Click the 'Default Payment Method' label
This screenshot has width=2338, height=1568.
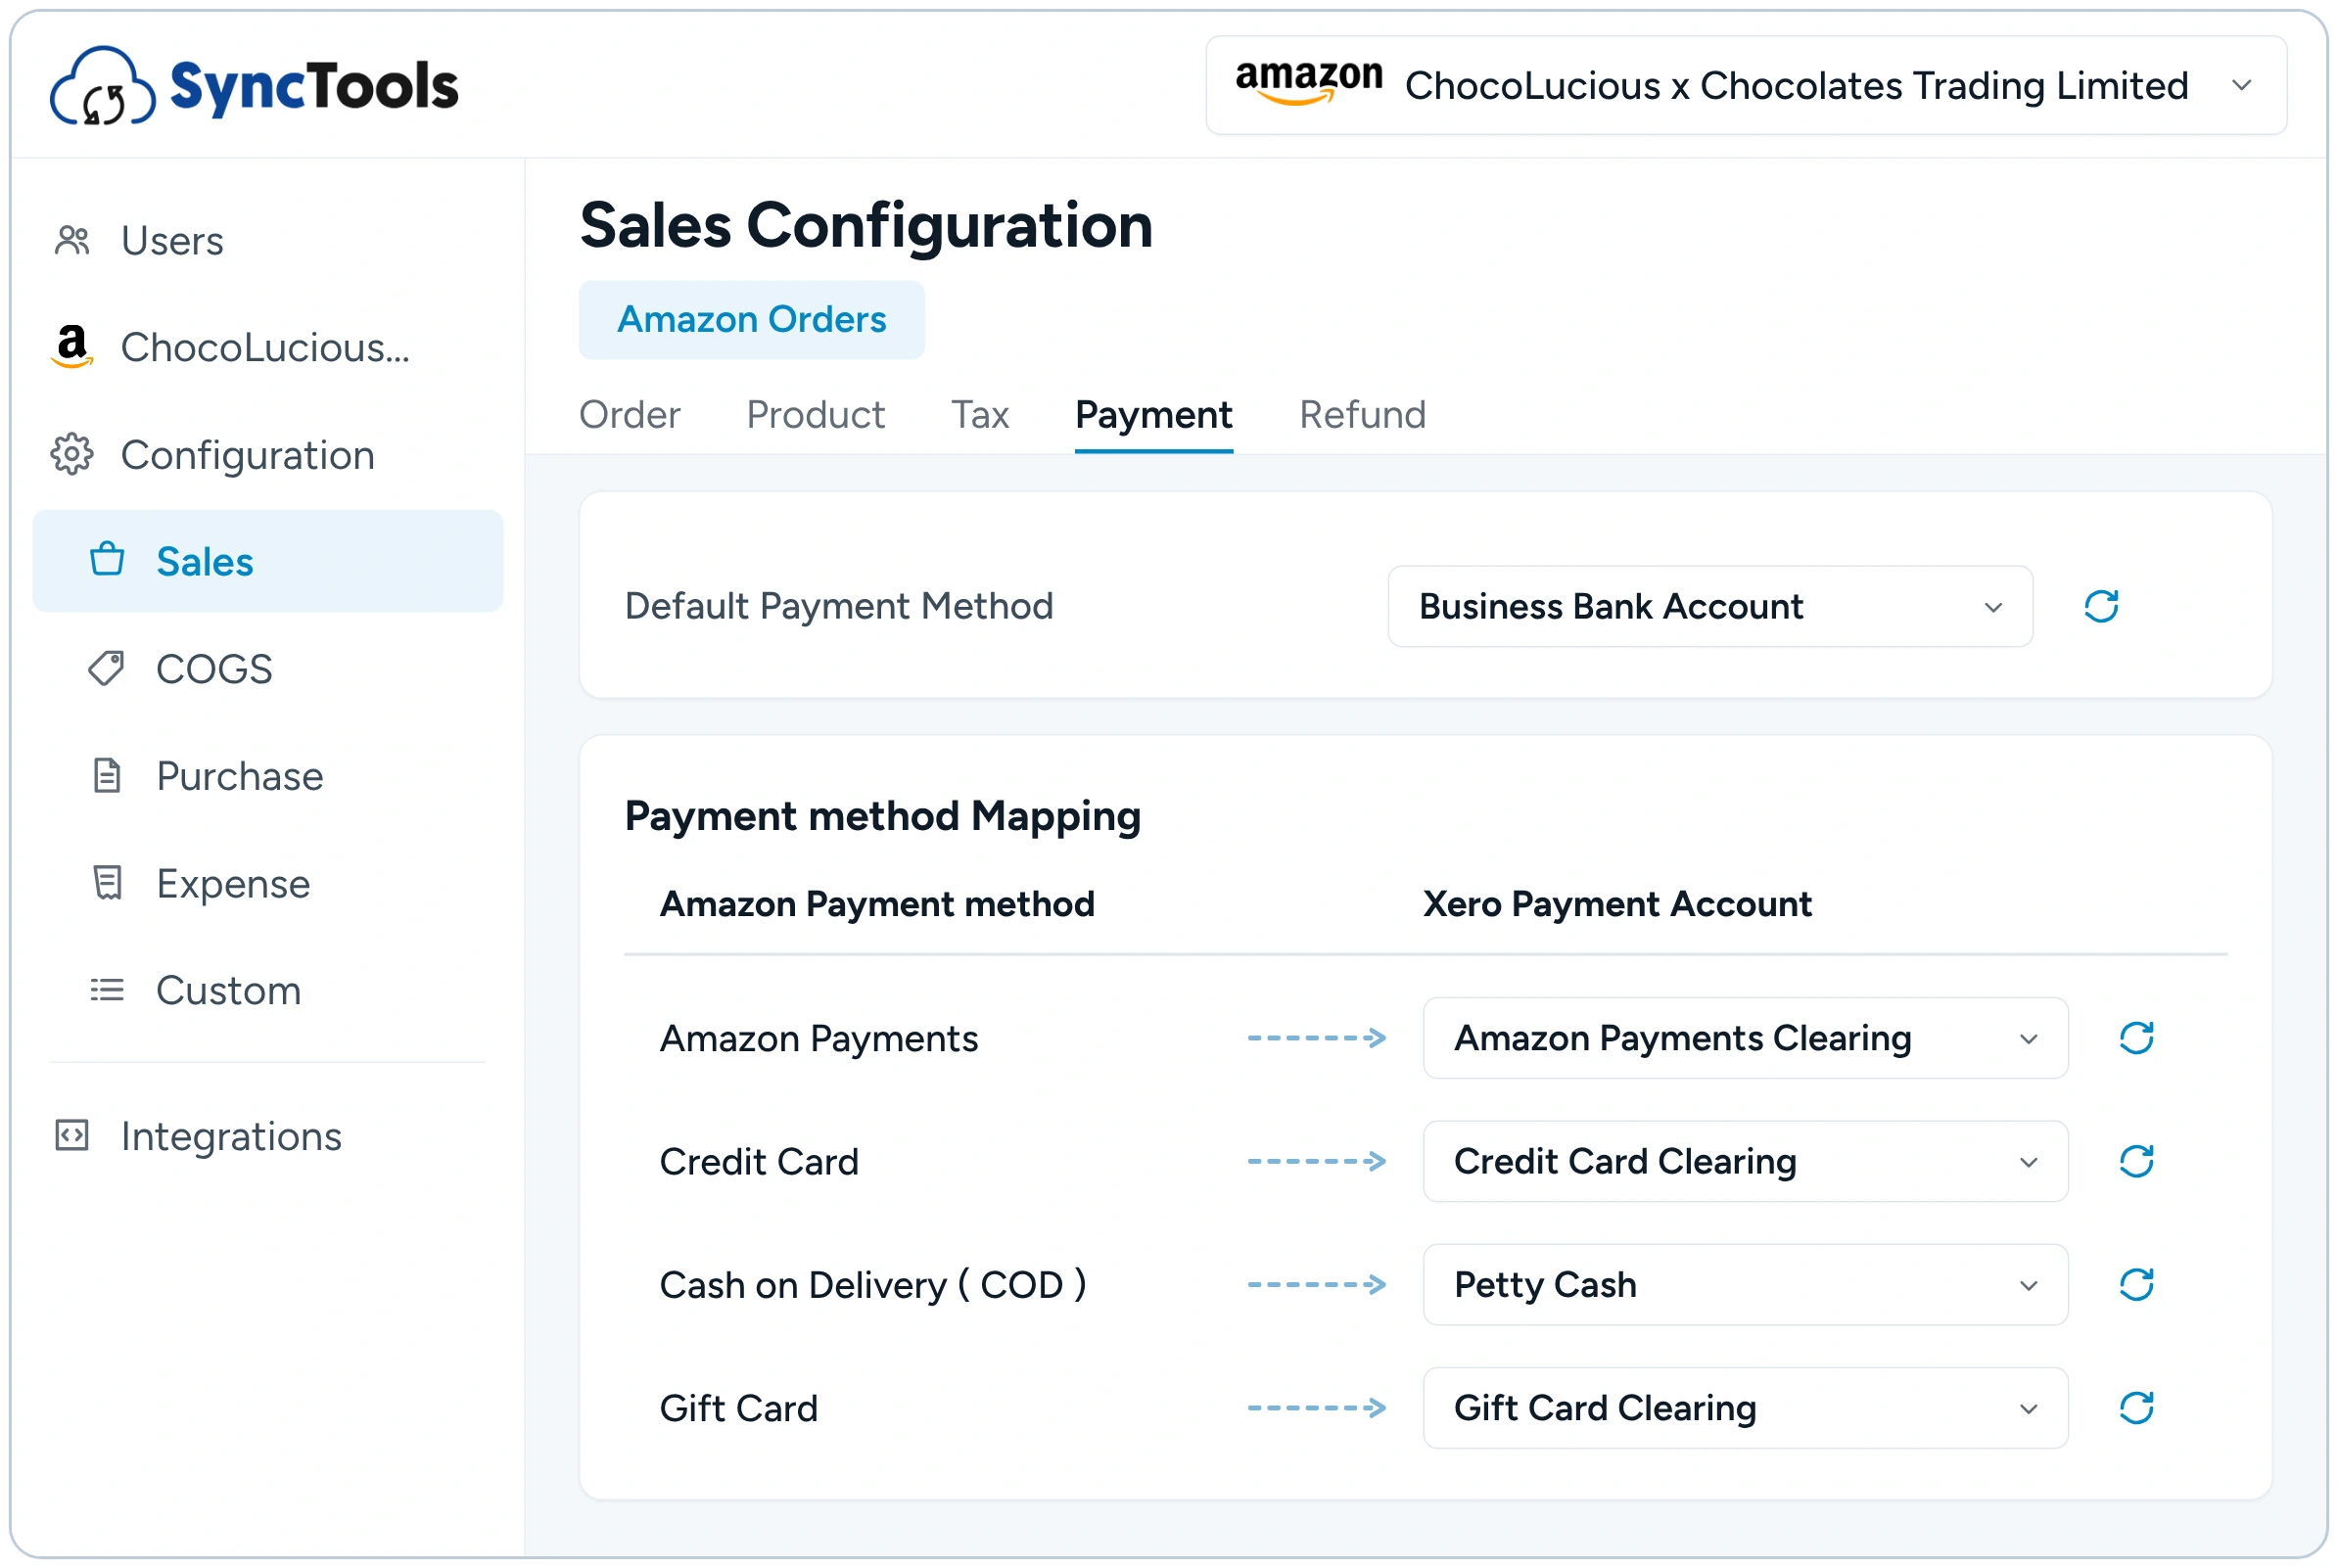tap(839, 607)
